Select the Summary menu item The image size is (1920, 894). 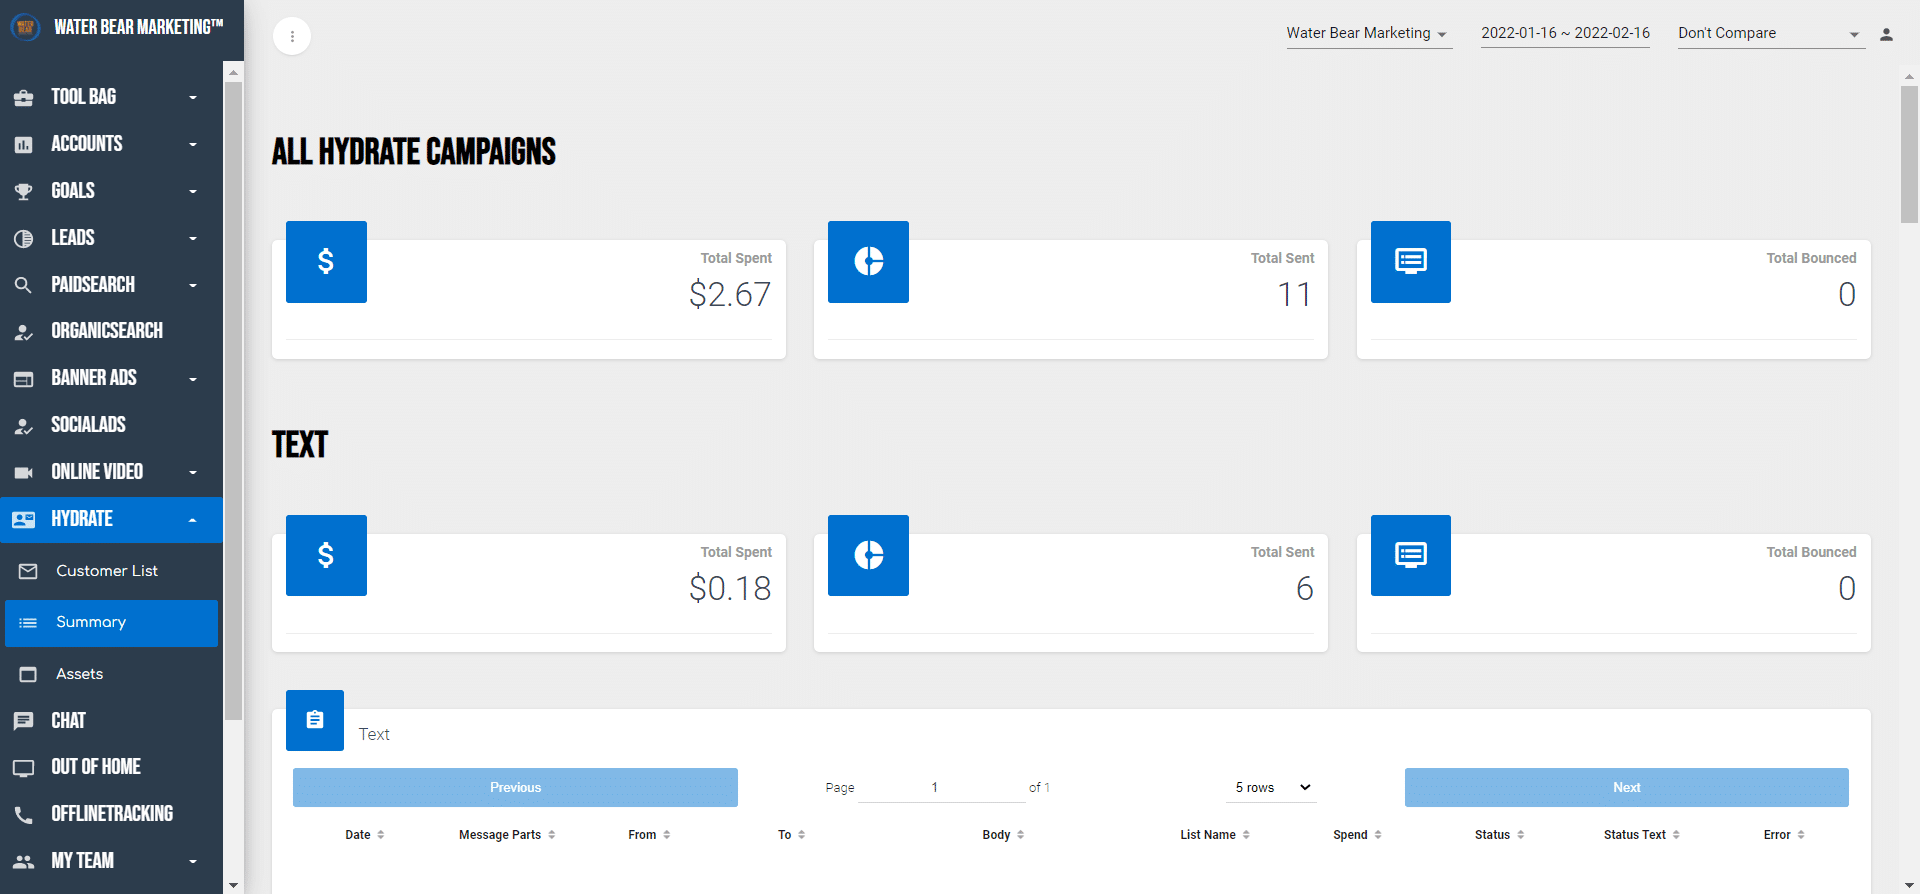pyautogui.click(x=111, y=623)
